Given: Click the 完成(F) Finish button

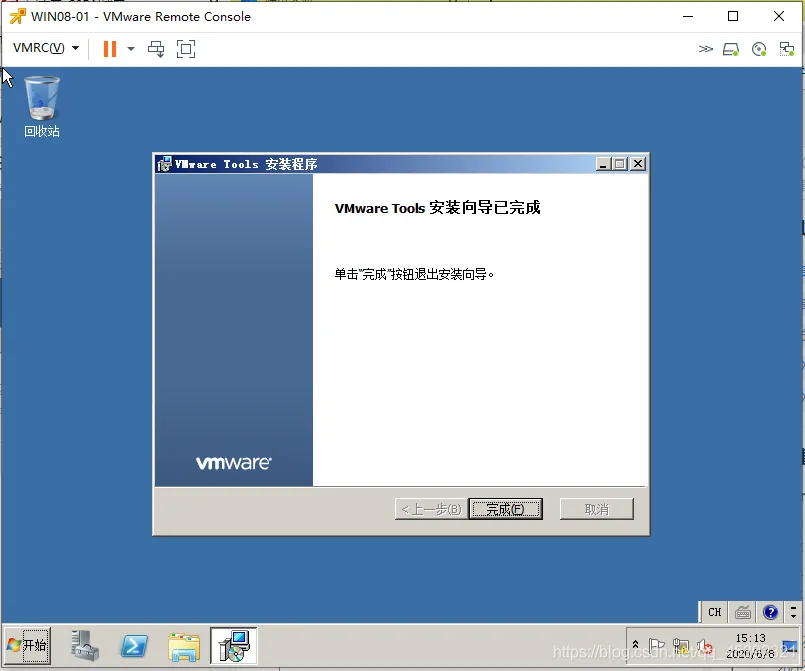Looking at the screenshot, I should (x=505, y=509).
